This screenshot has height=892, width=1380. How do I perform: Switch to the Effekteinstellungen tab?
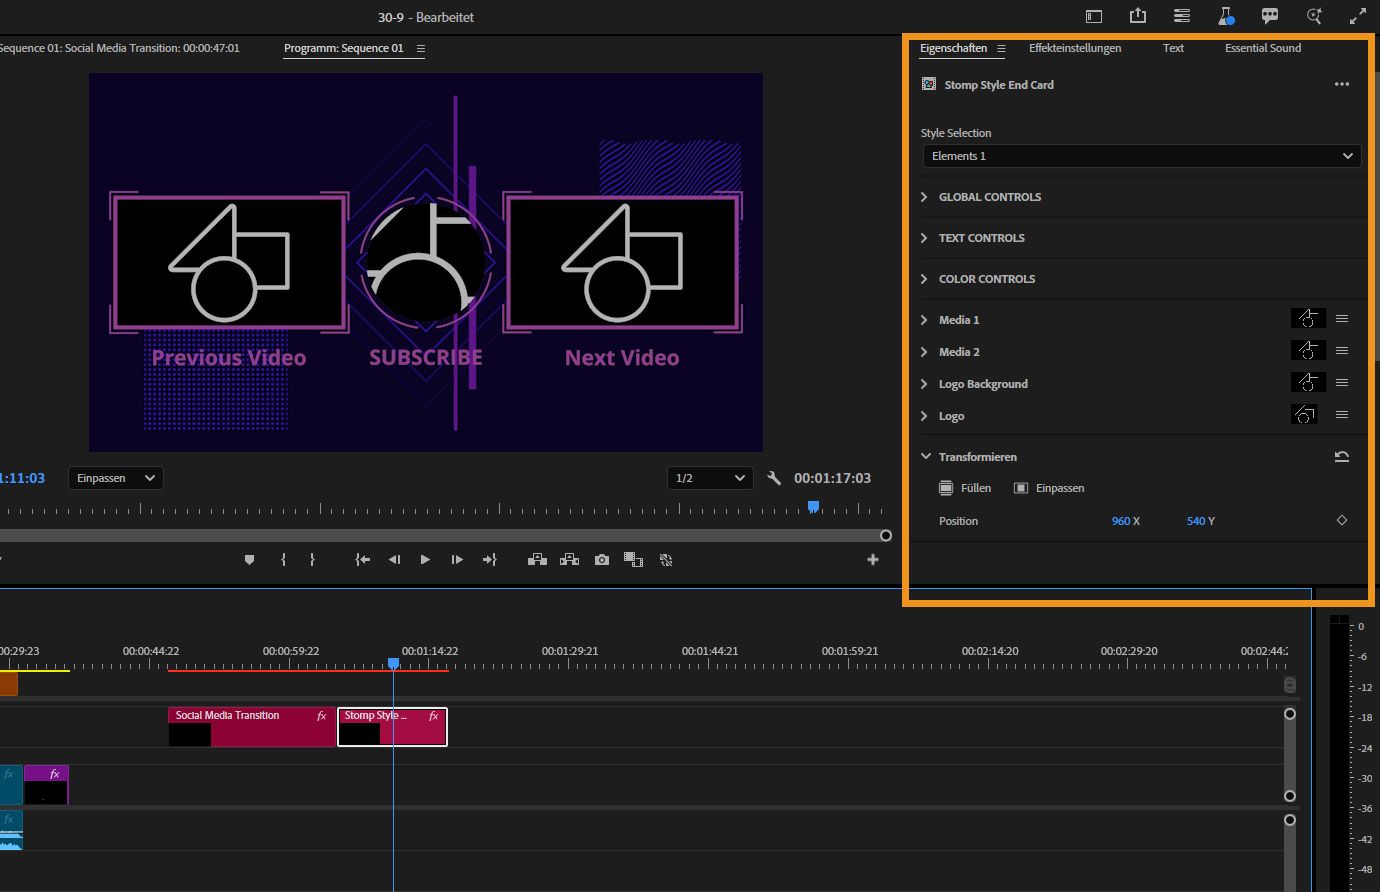point(1075,48)
